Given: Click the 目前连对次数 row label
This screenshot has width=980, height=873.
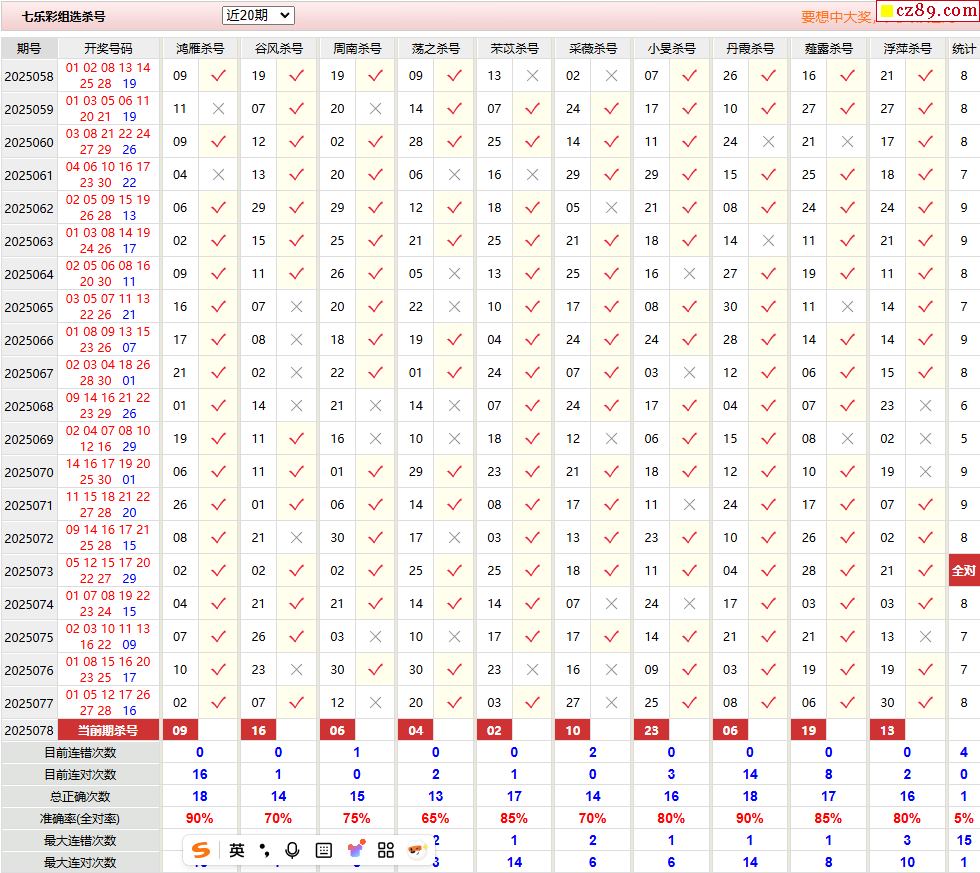Looking at the screenshot, I should 80,775.
